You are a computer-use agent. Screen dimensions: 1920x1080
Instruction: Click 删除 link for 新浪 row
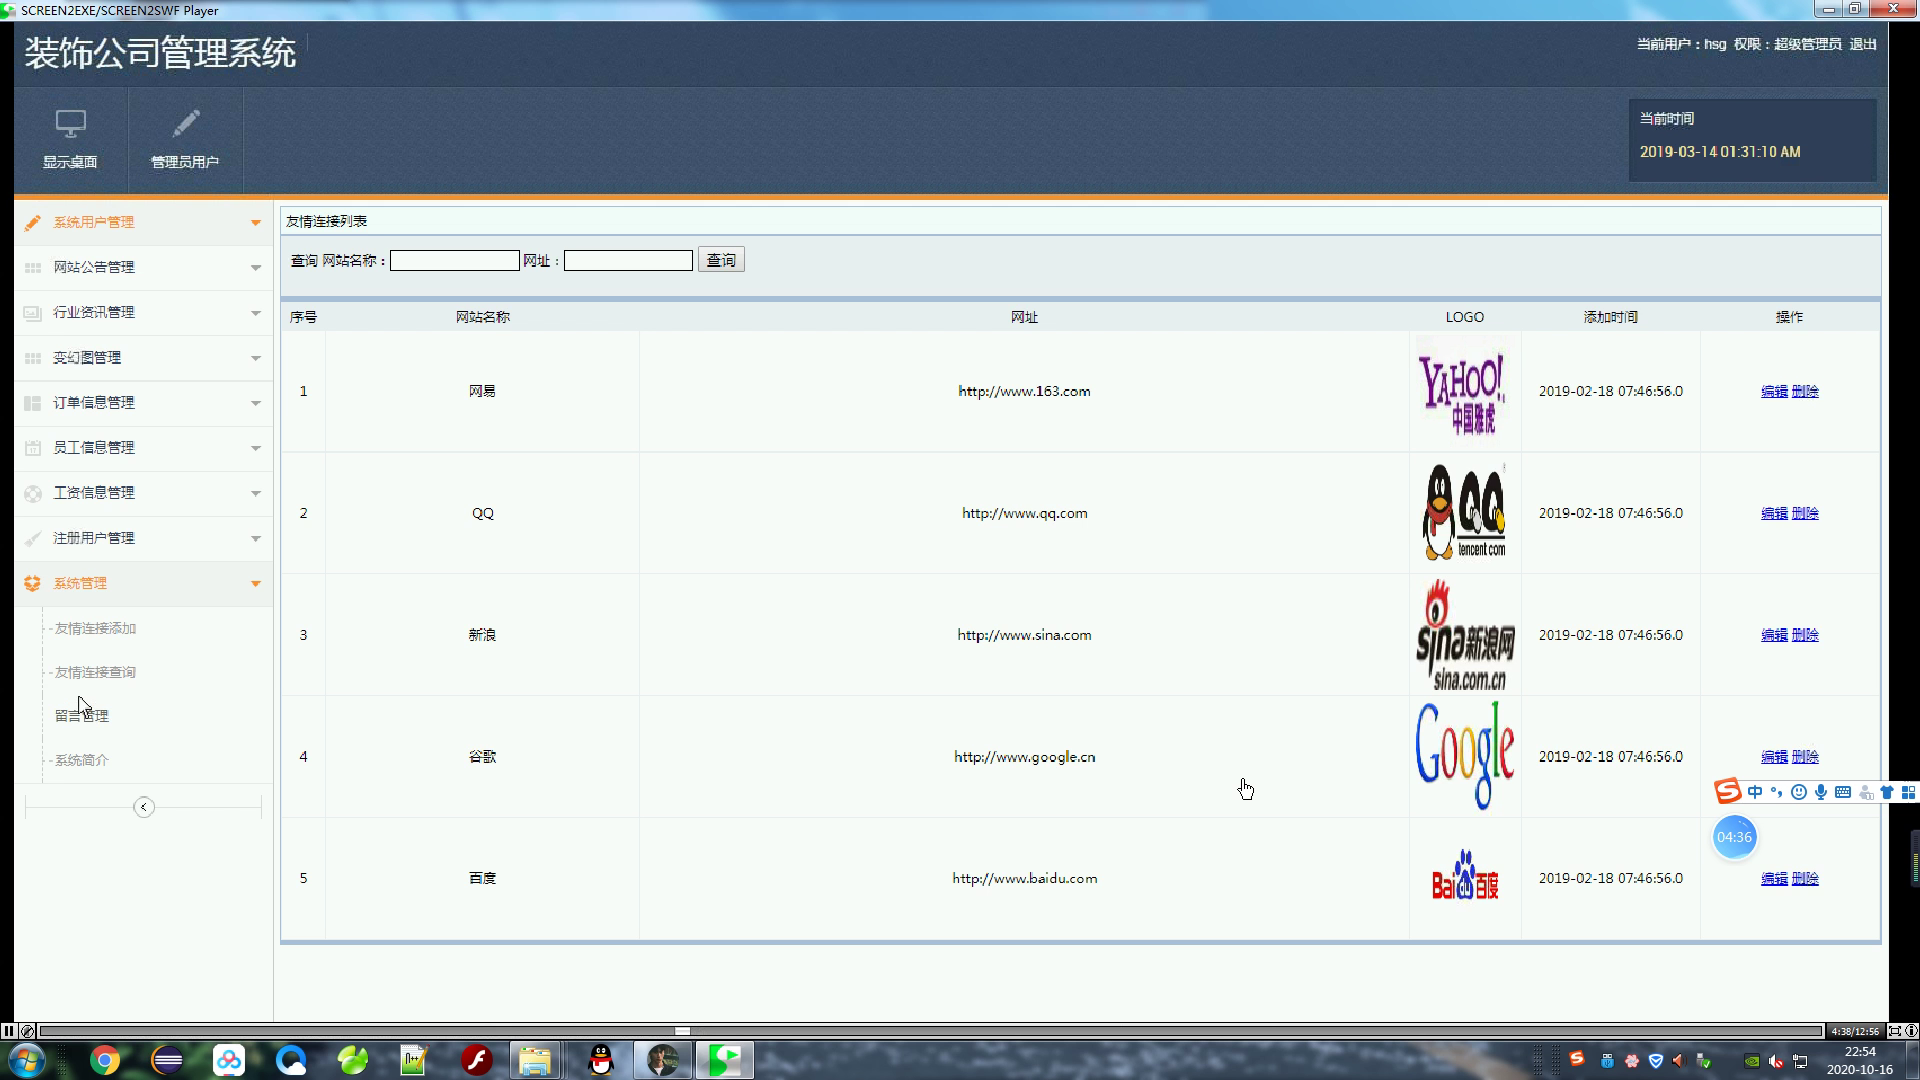click(1805, 635)
